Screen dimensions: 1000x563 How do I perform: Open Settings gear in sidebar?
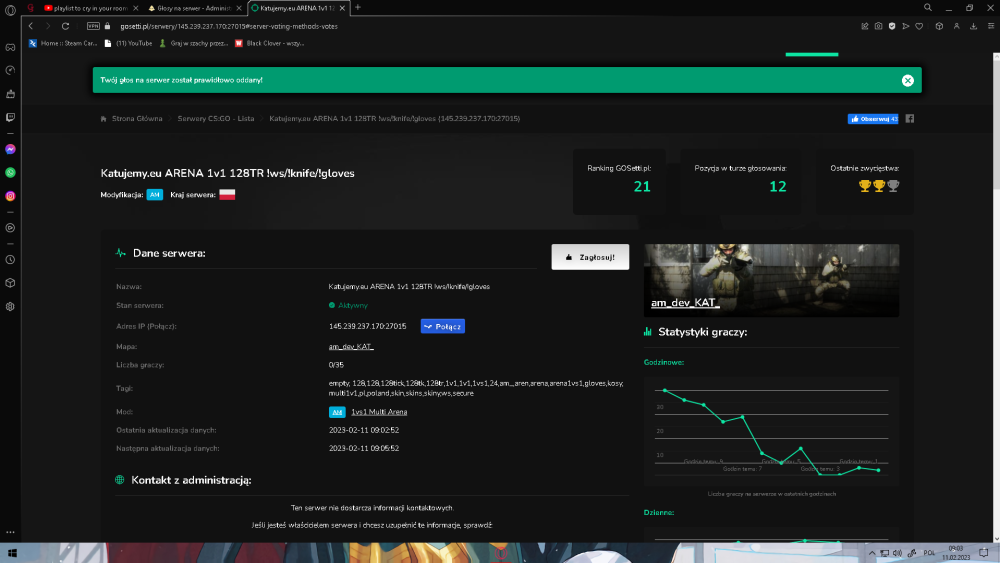click(10, 307)
